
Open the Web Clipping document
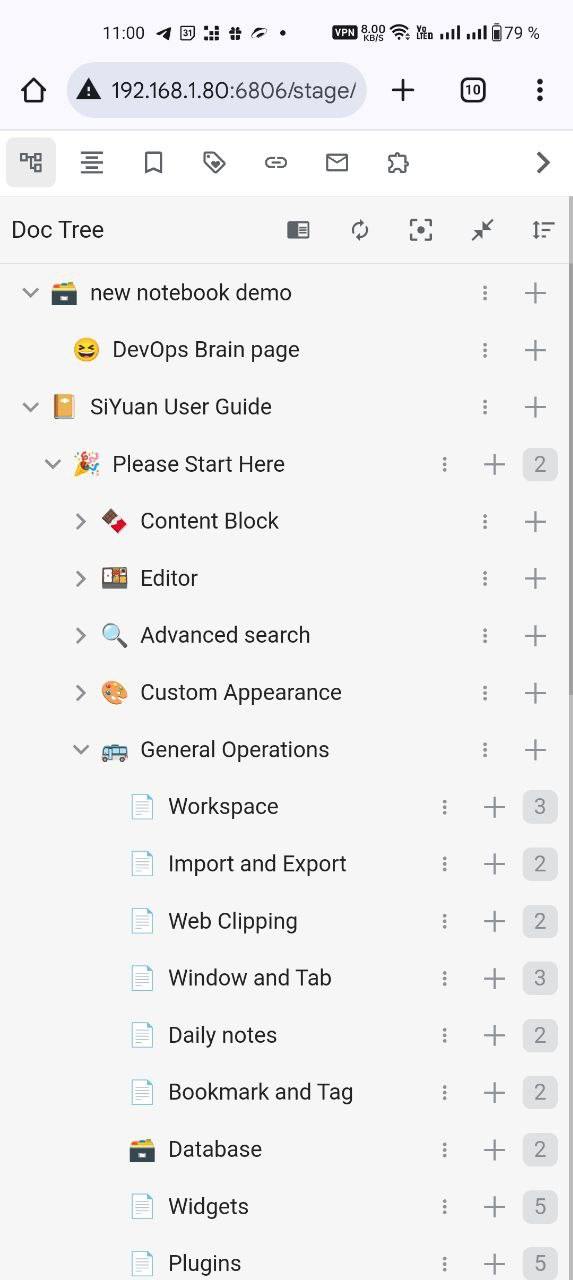pyautogui.click(x=233, y=921)
